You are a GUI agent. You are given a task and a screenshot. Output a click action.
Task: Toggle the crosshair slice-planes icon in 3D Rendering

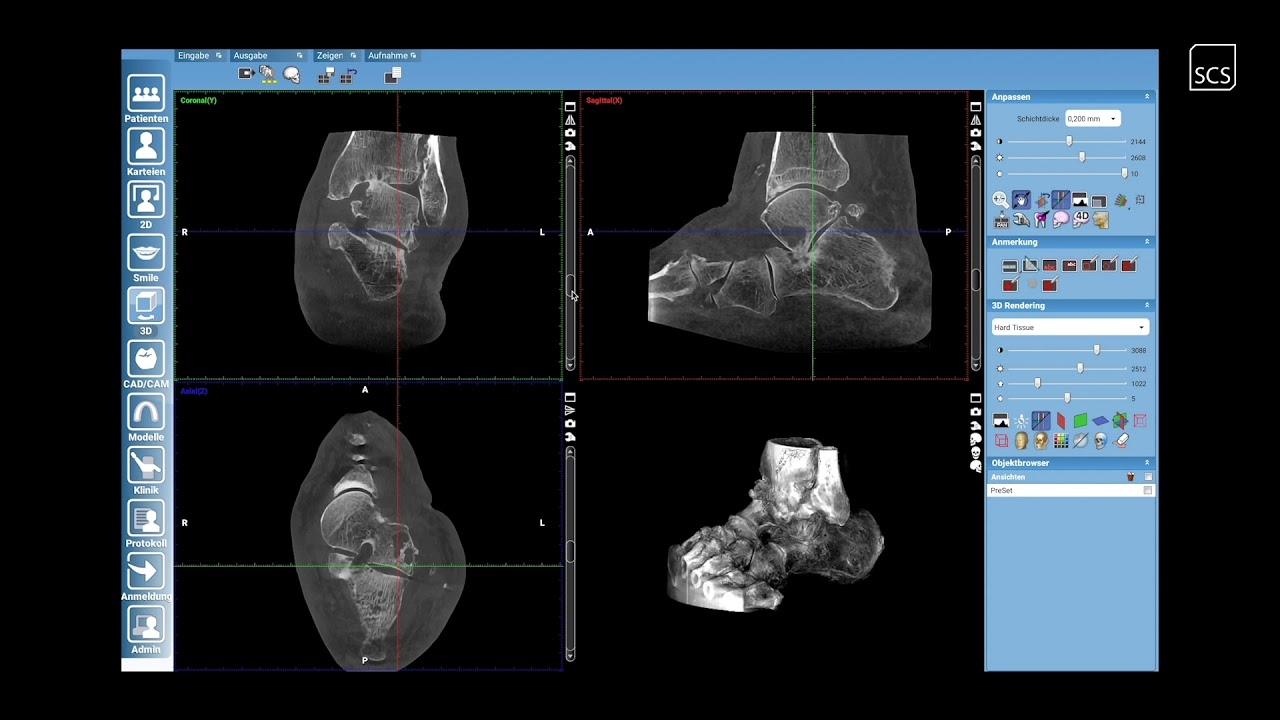point(1119,420)
